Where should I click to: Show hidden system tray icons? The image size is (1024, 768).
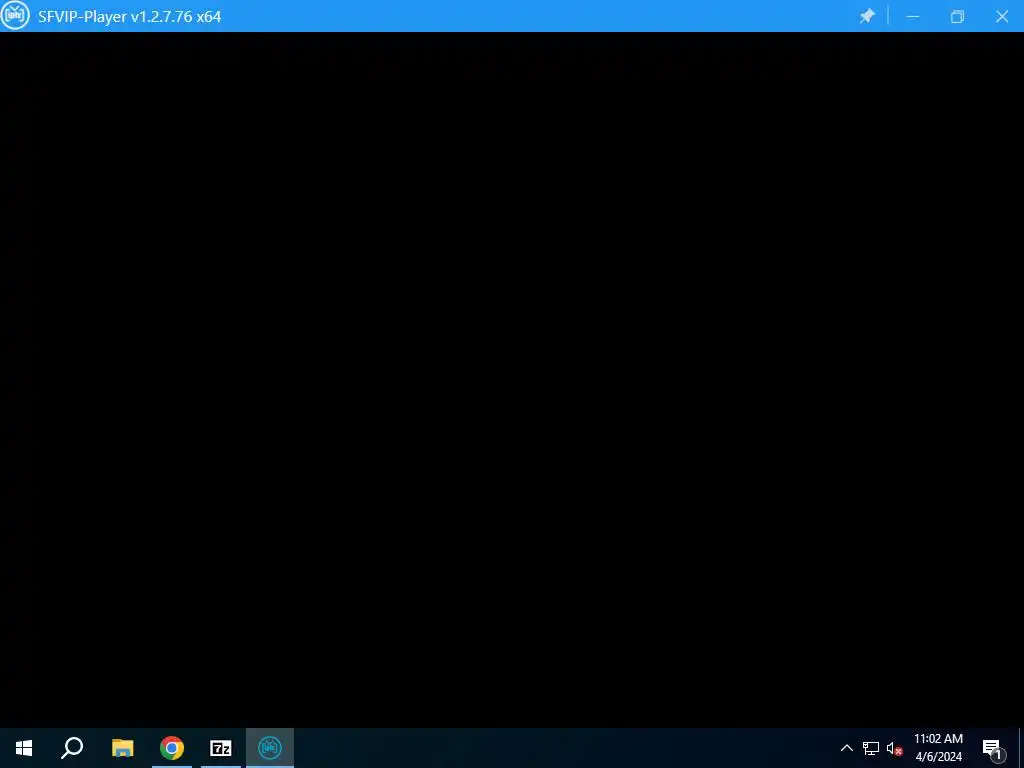click(x=846, y=748)
